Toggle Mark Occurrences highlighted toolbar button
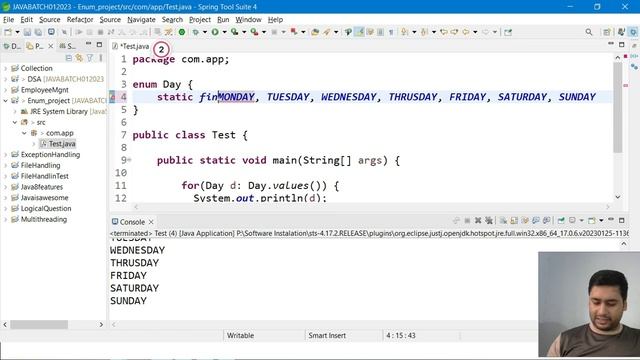 (x=359, y=32)
